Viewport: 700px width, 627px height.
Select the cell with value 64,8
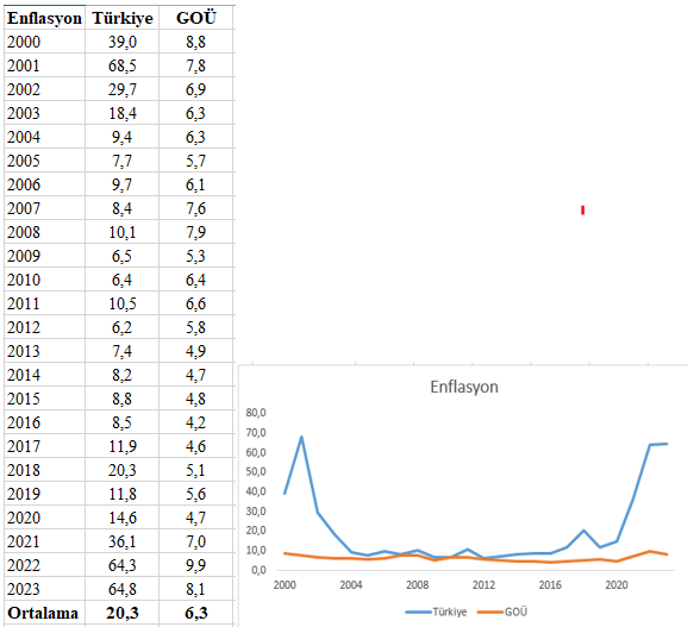click(123, 588)
